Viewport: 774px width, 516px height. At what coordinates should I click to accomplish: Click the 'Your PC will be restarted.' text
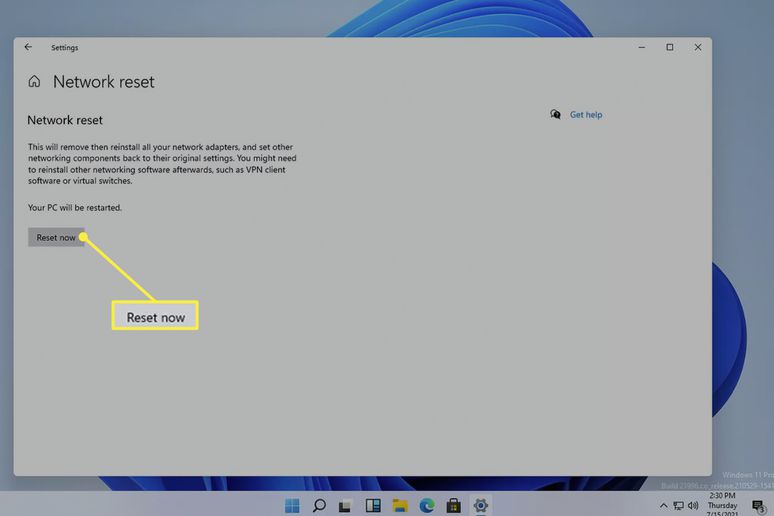pyautogui.click(x=75, y=208)
